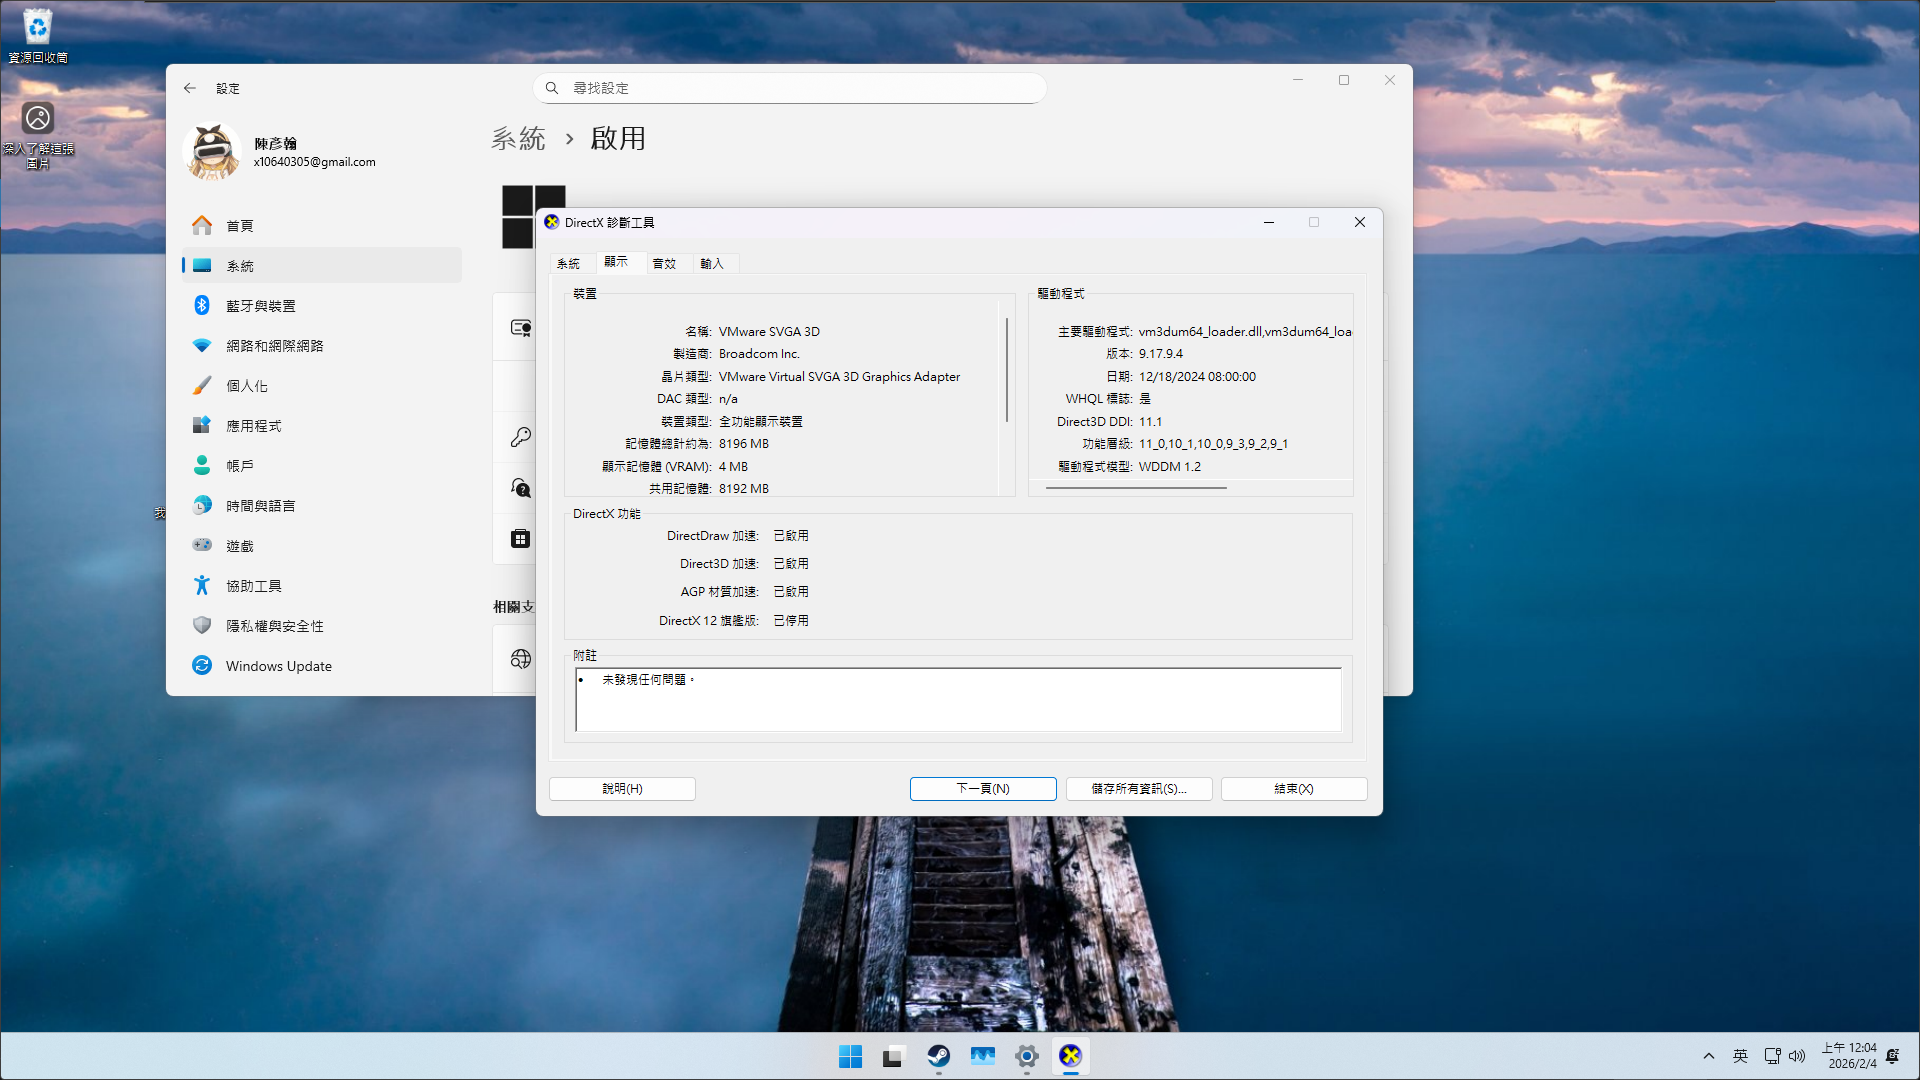This screenshot has width=1920, height=1080.
Task: Click the Windows Start button
Action: pos(850,1056)
